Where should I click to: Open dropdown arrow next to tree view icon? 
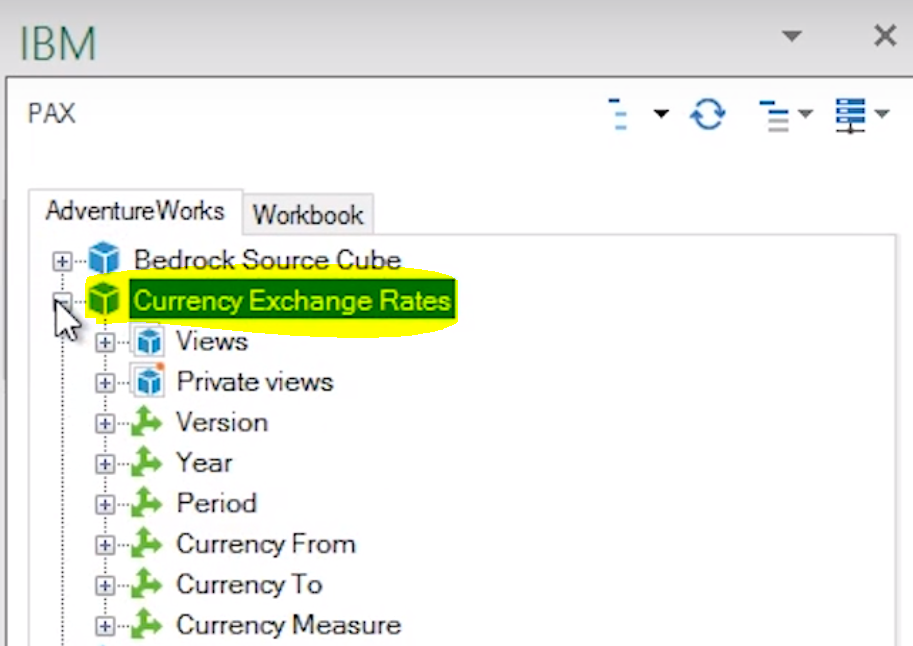pos(661,113)
